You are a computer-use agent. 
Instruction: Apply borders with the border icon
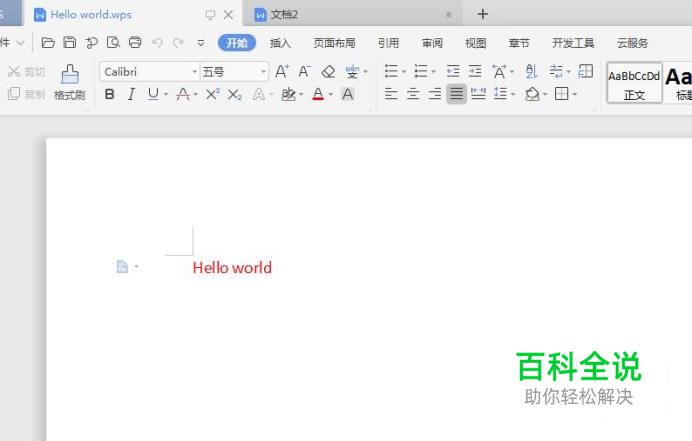tap(561, 94)
